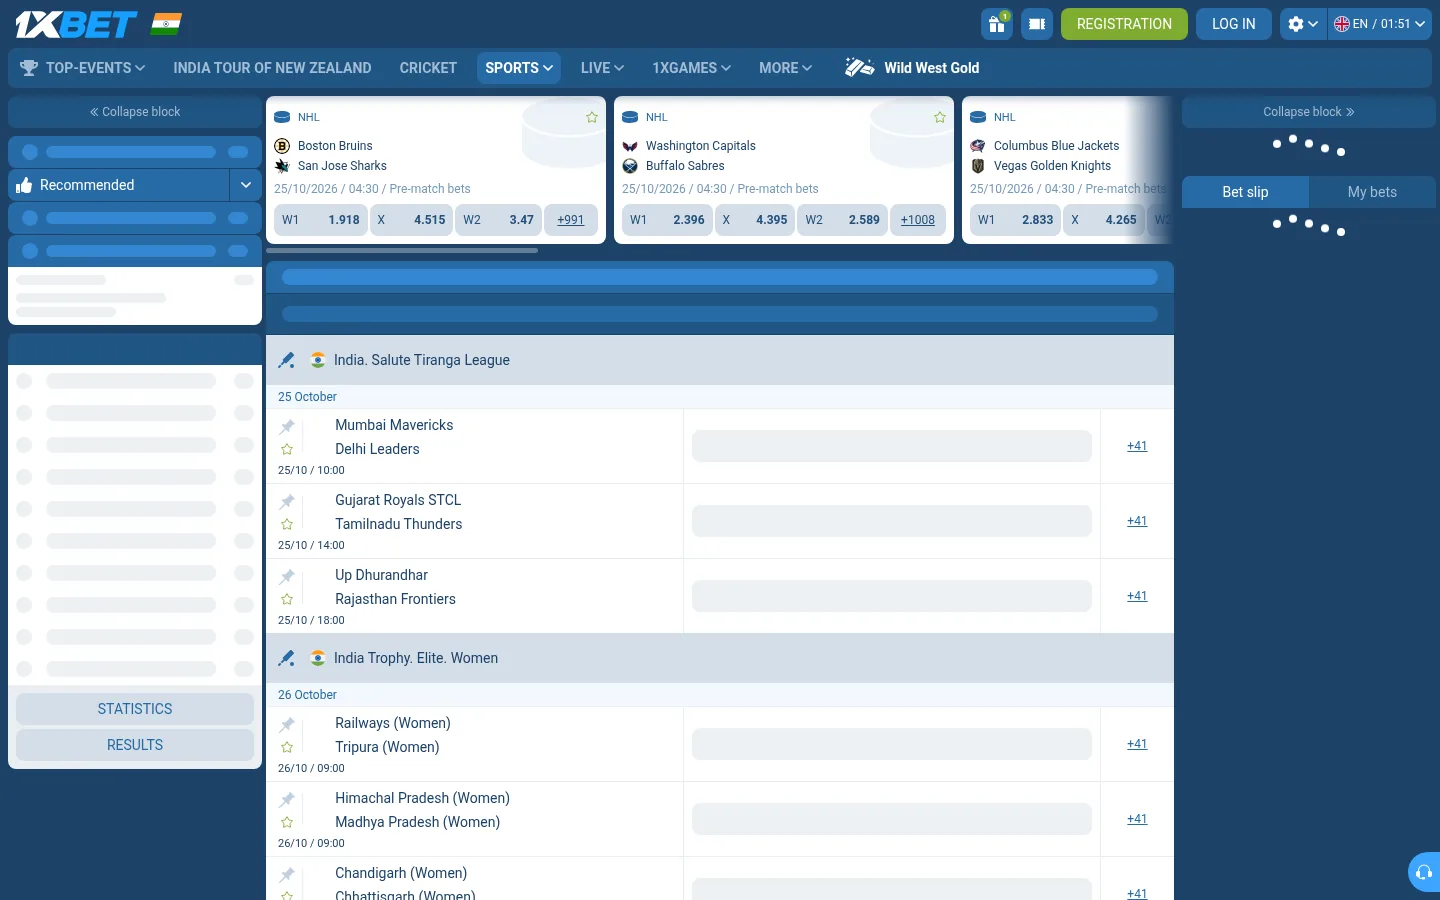Pin the Up Dhurandhar match
The height and width of the screenshot is (900, 1440).
(x=287, y=577)
